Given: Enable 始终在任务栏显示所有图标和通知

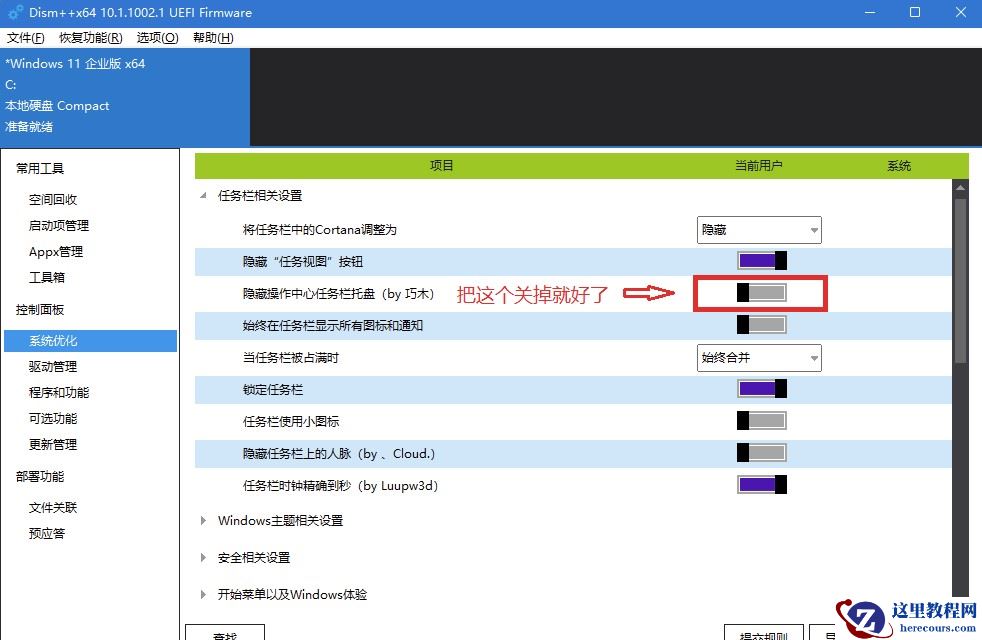Looking at the screenshot, I should click(x=762, y=325).
